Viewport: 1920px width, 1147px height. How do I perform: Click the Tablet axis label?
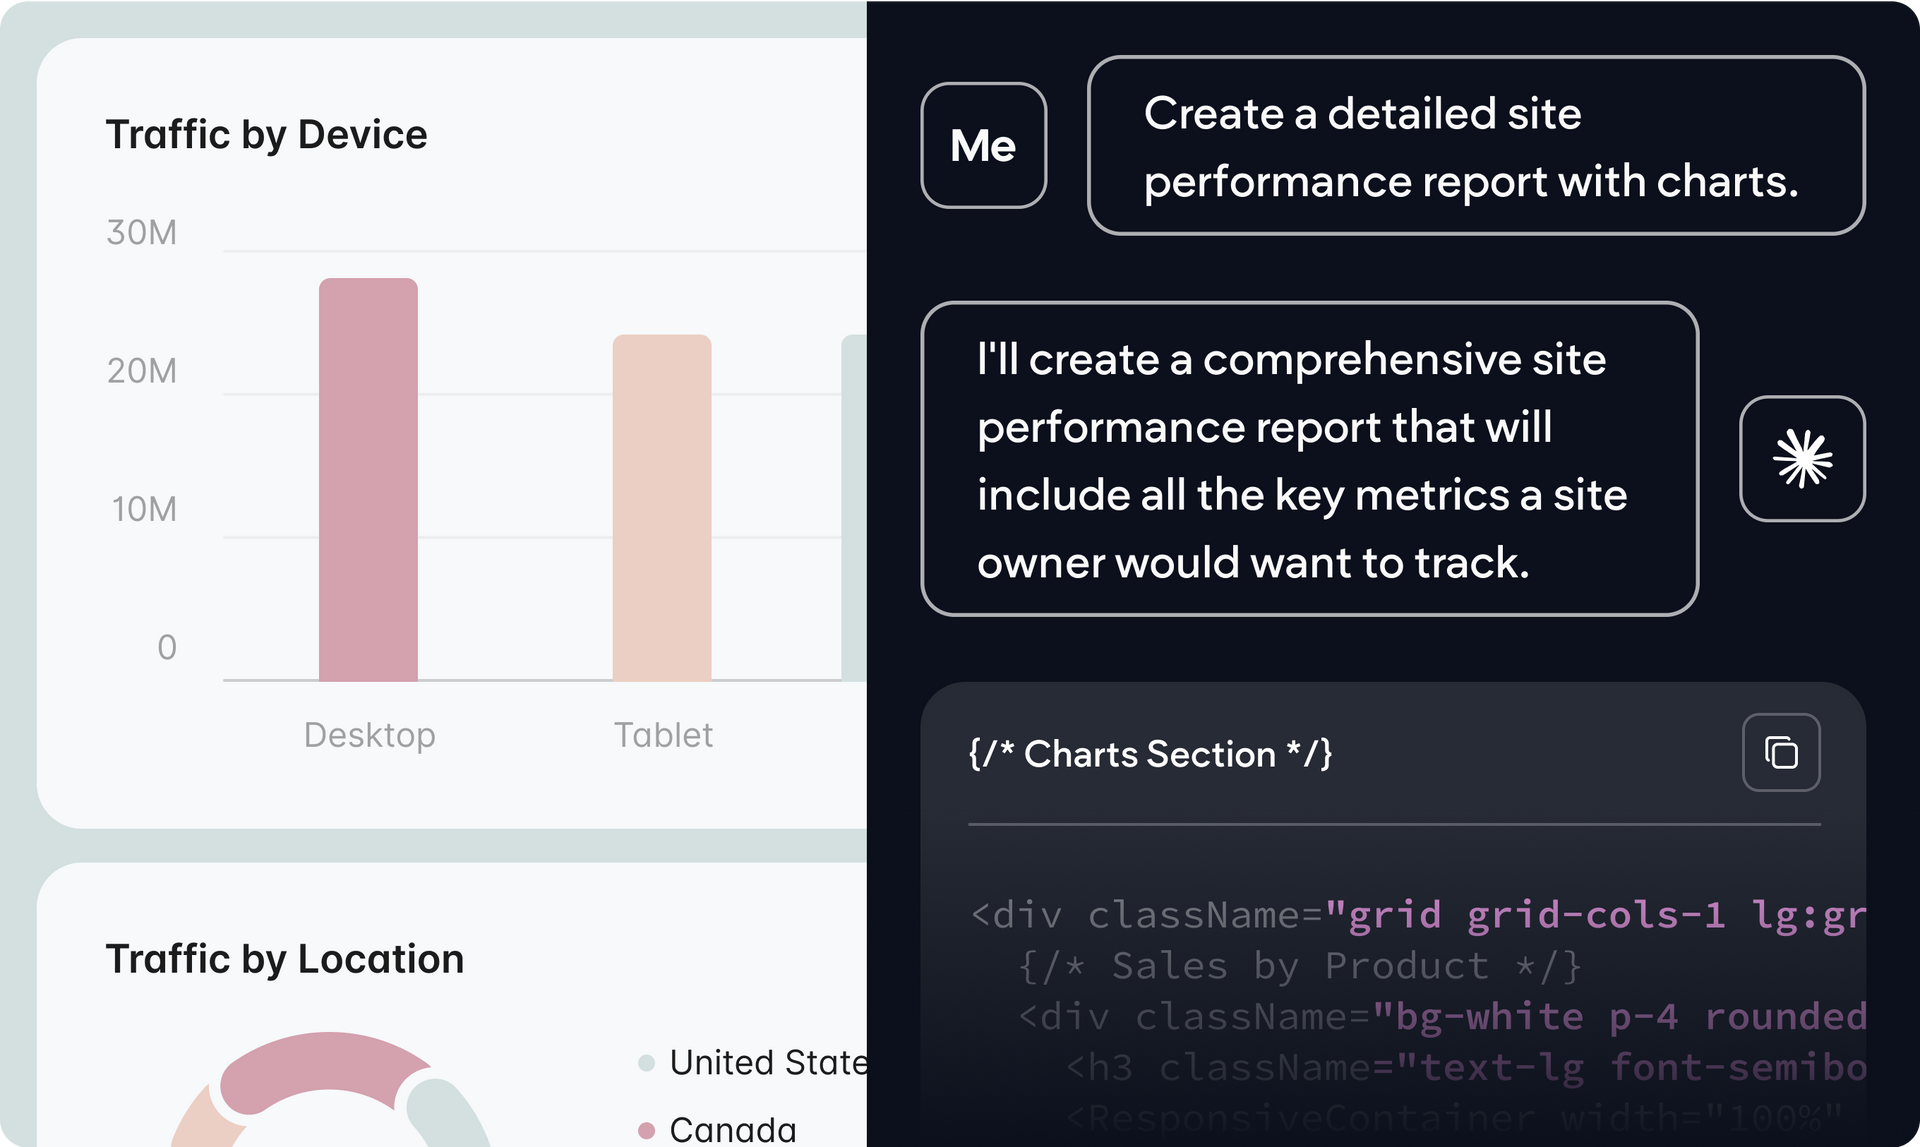(x=663, y=735)
